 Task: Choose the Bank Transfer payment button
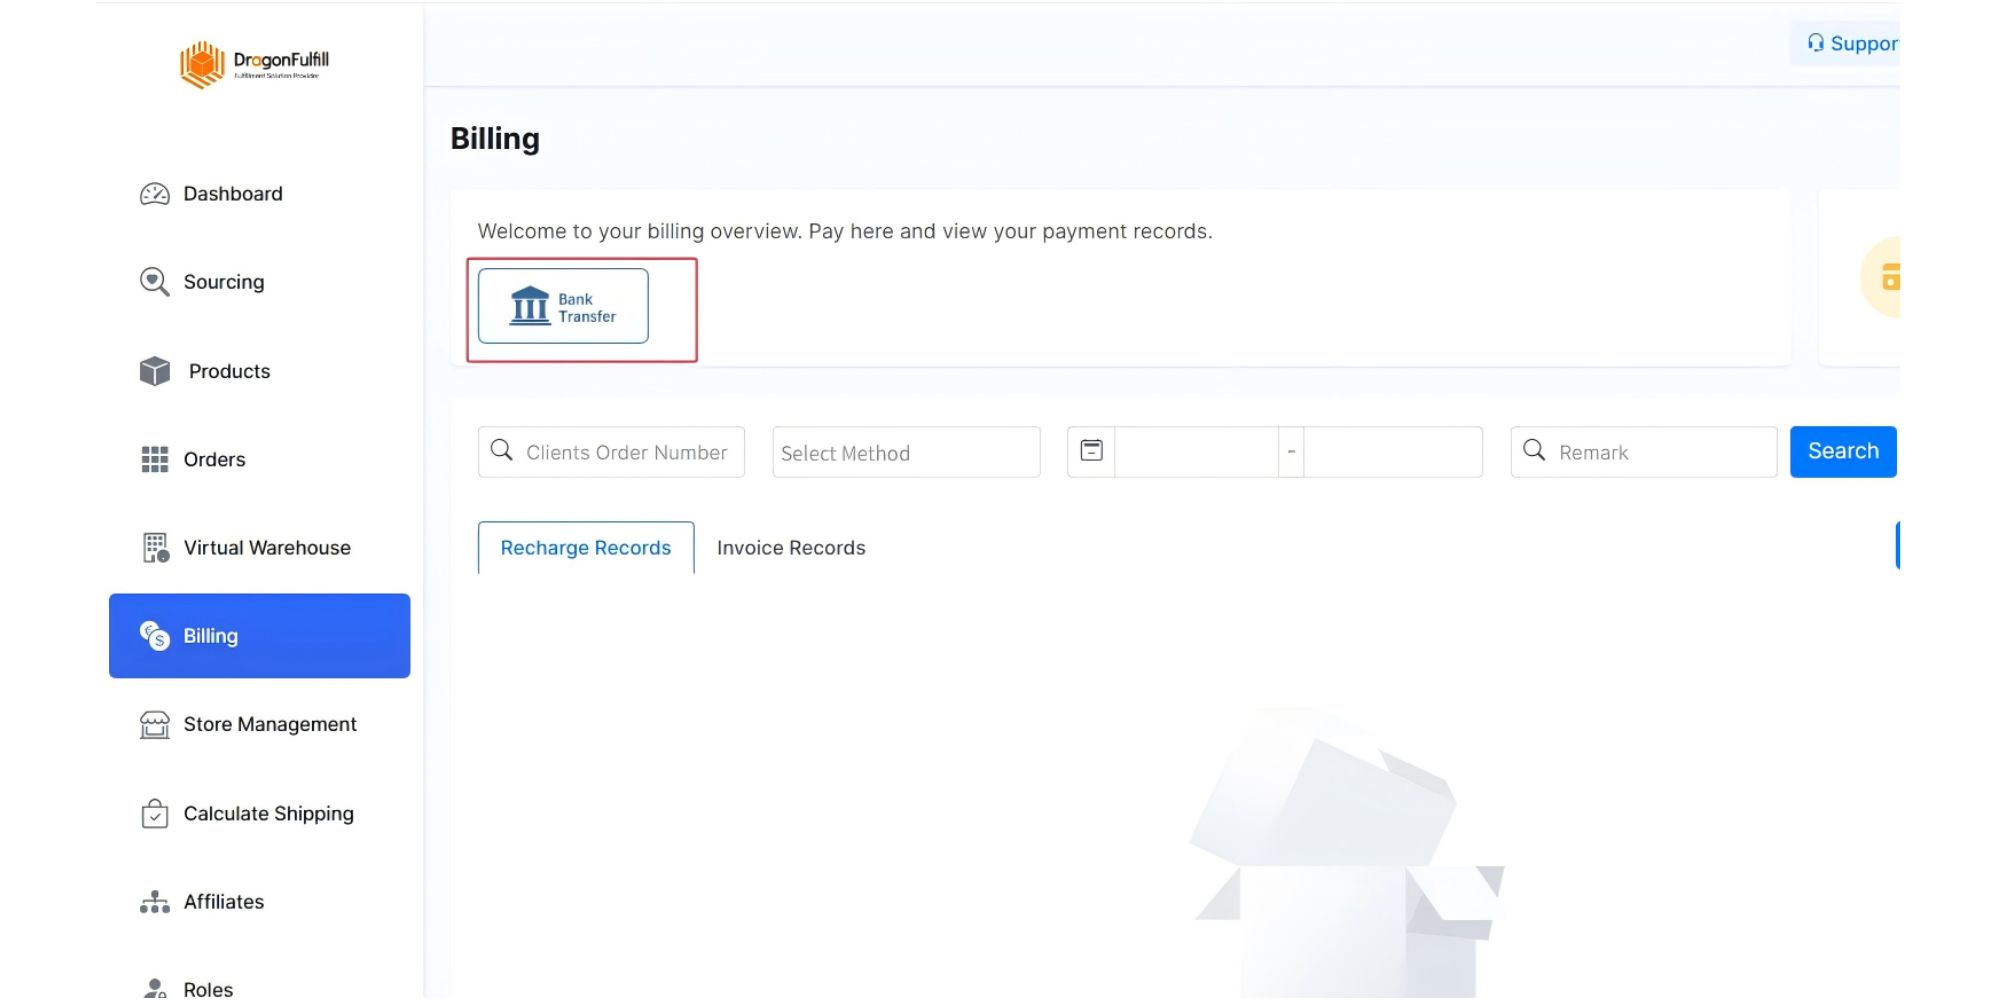point(563,306)
